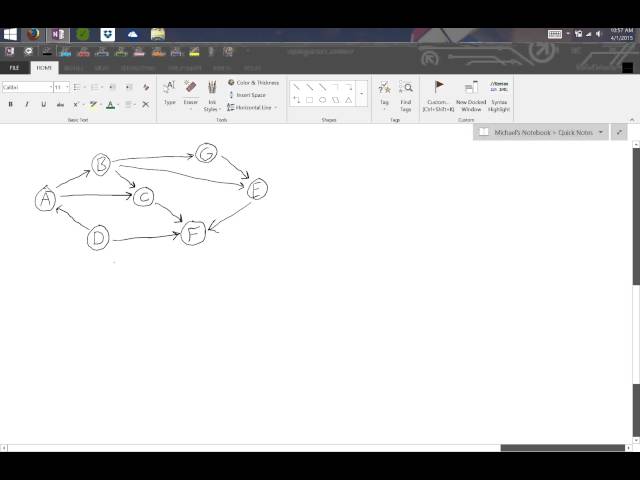Choose the rectangle shape

[x=309, y=100]
